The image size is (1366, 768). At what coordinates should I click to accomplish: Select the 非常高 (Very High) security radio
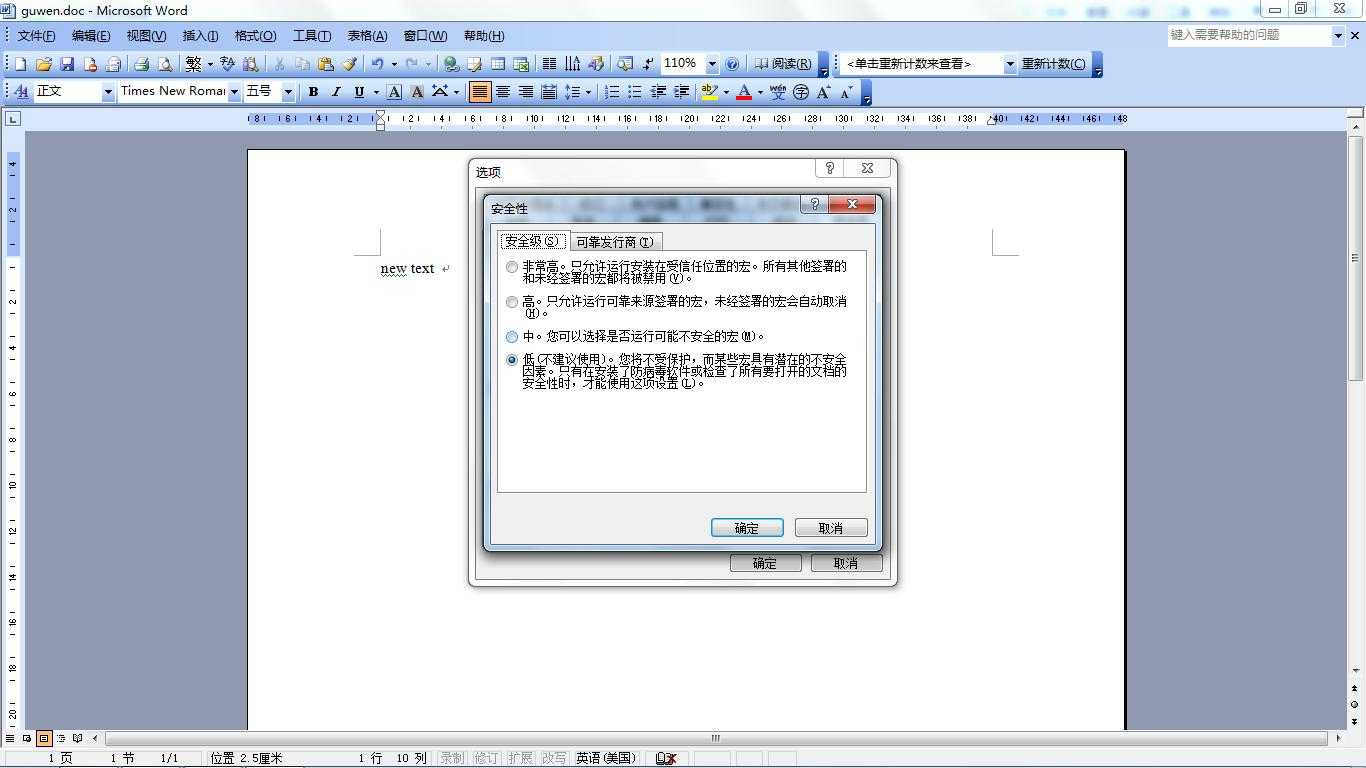coord(512,267)
